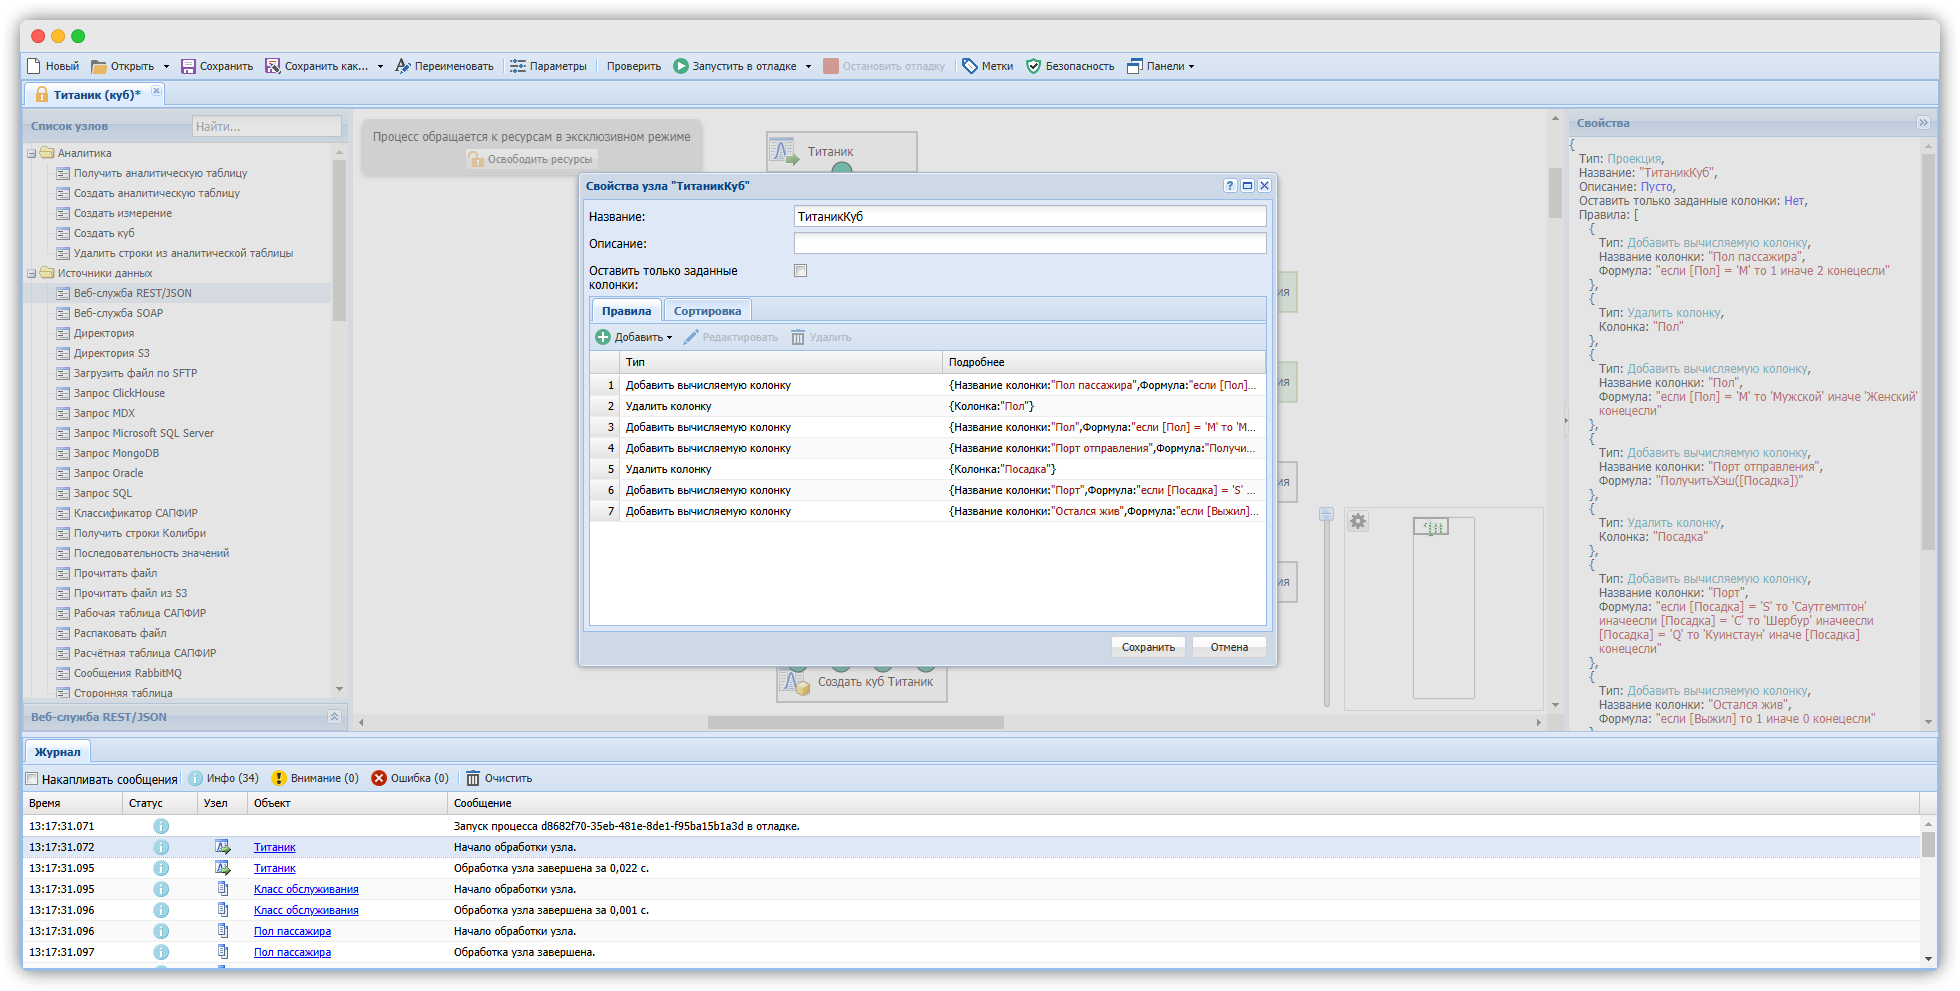
Task: Click canvas horizontal scrollbar thumb
Action: [x=856, y=722]
